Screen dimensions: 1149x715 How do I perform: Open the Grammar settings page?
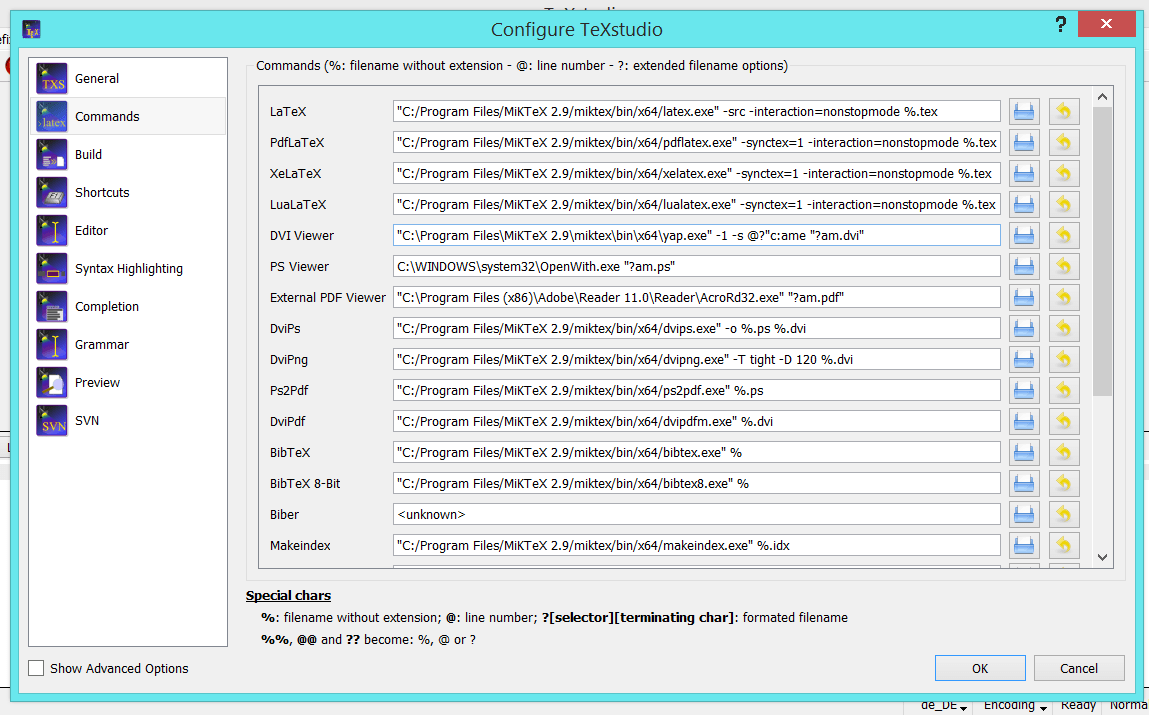[128, 345]
